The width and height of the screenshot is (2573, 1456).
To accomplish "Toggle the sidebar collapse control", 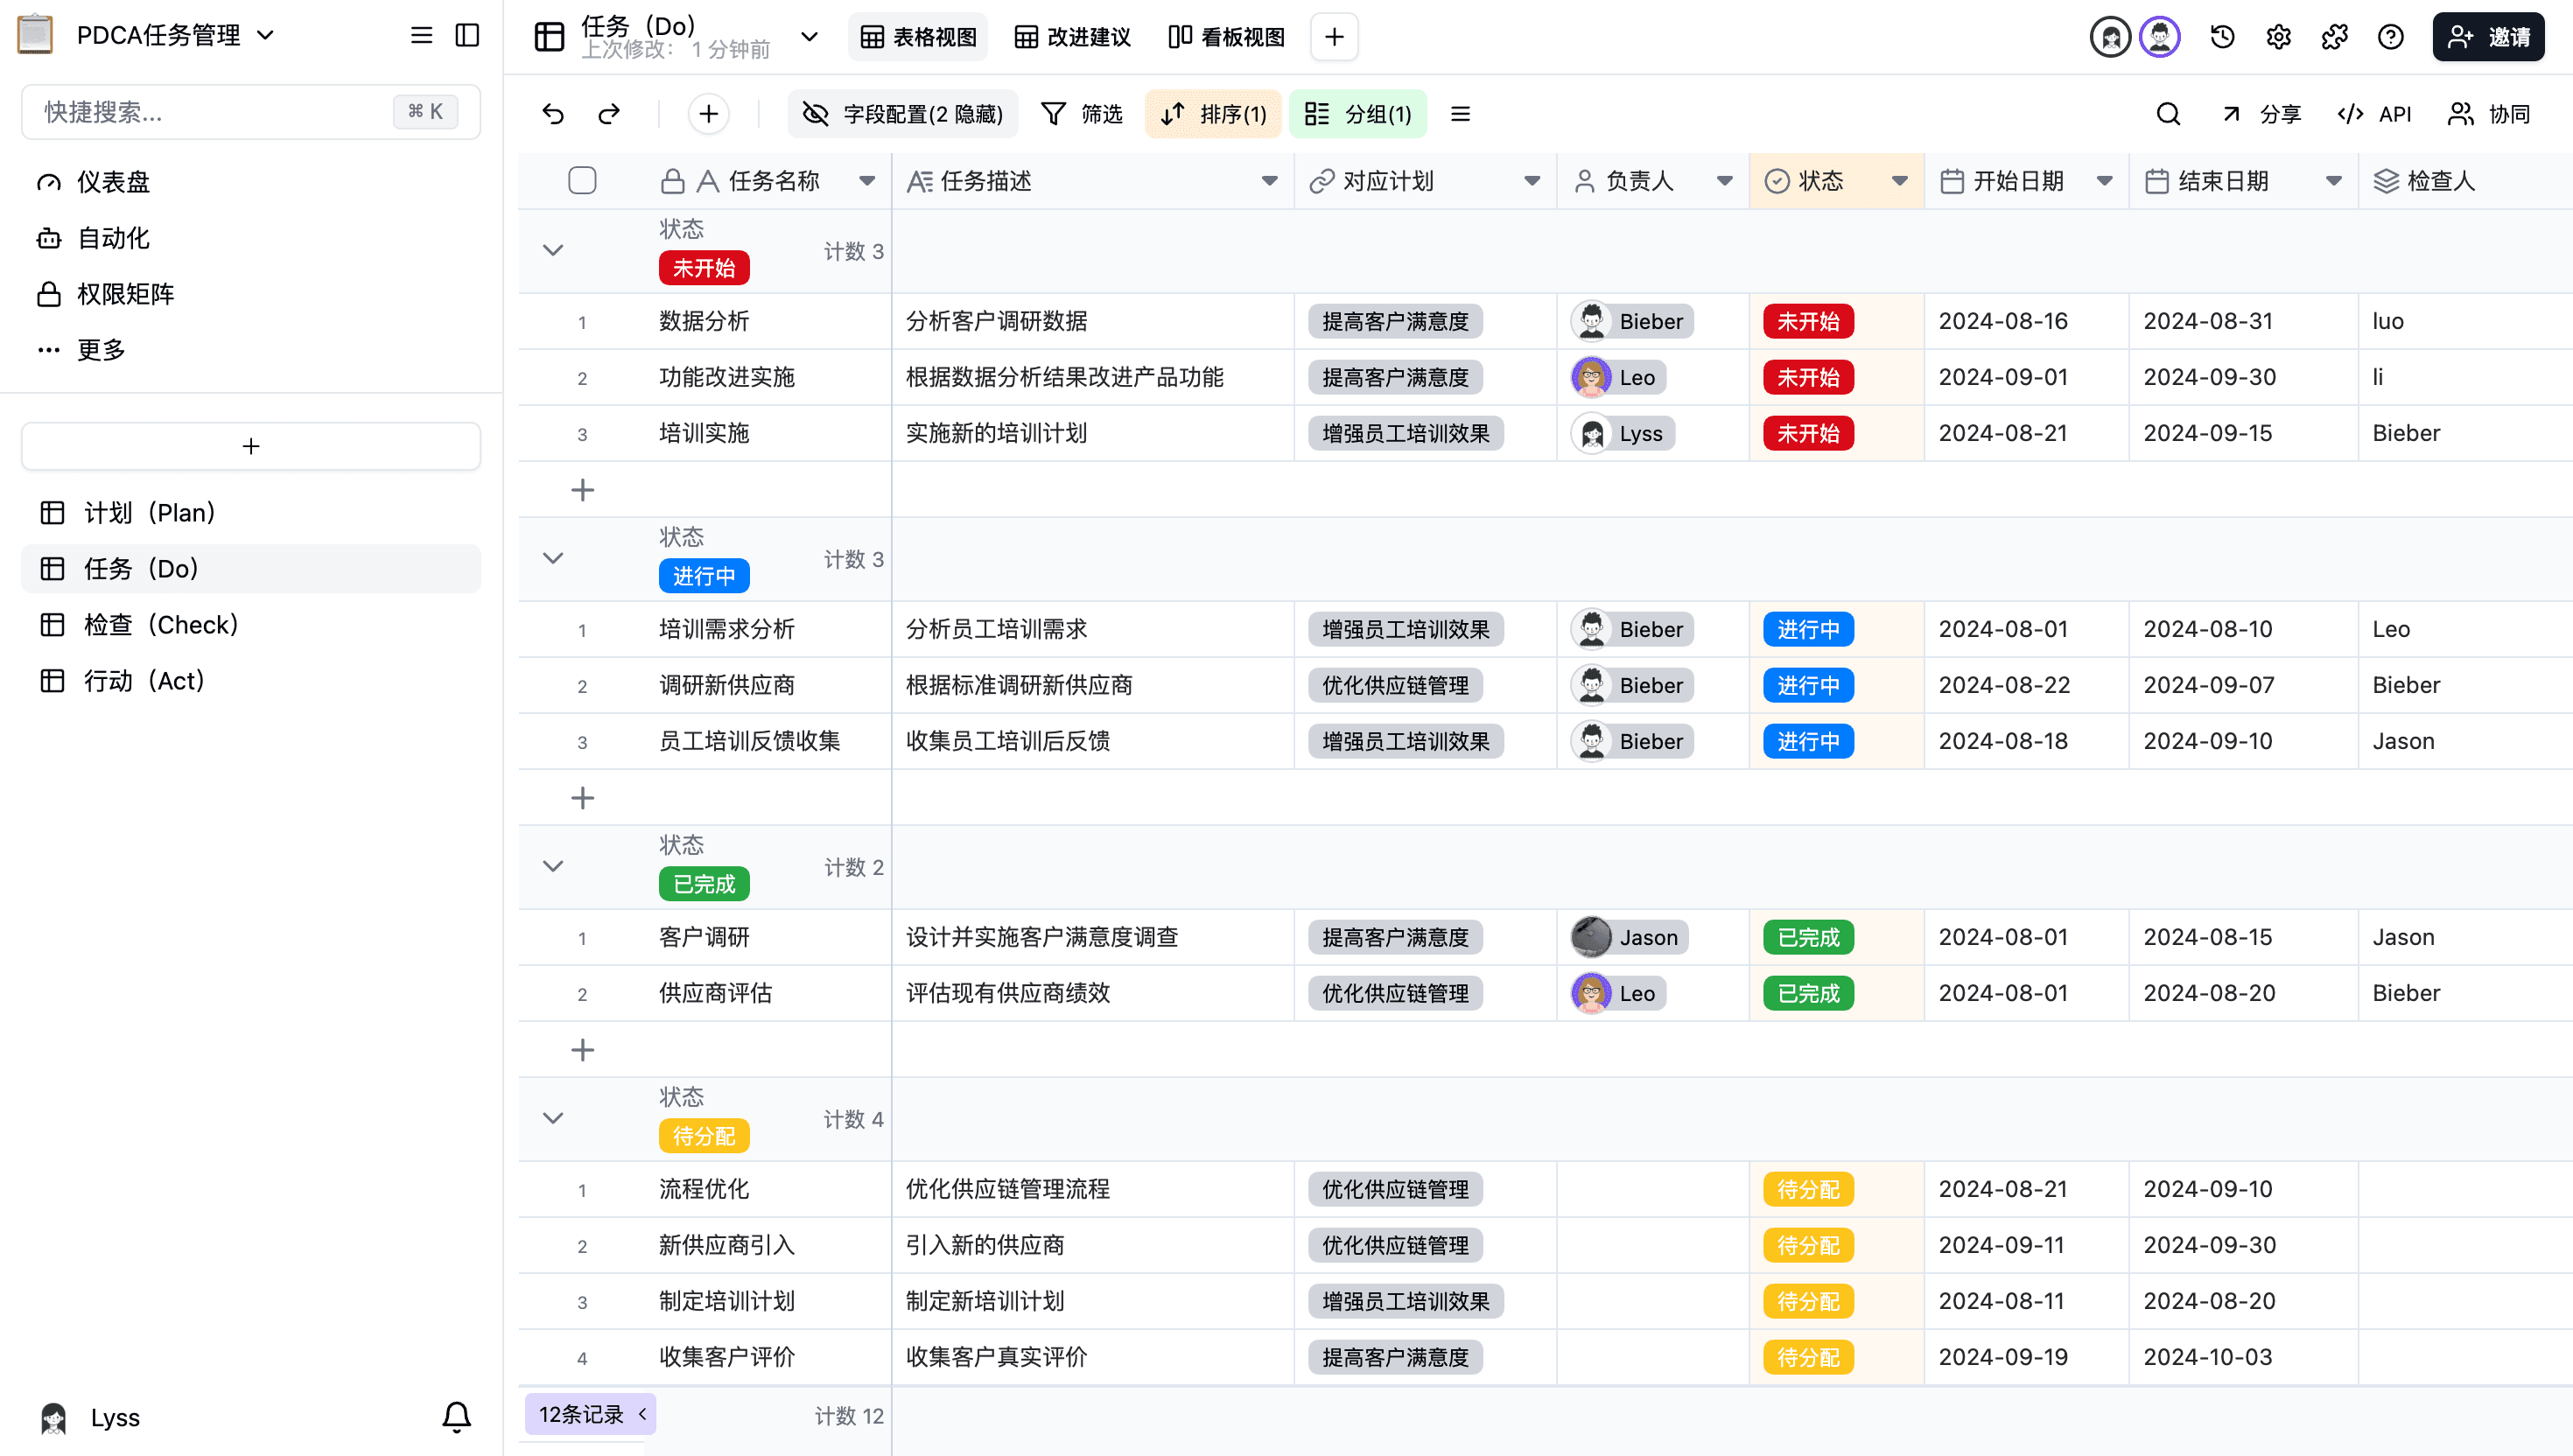I will [x=467, y=35].
